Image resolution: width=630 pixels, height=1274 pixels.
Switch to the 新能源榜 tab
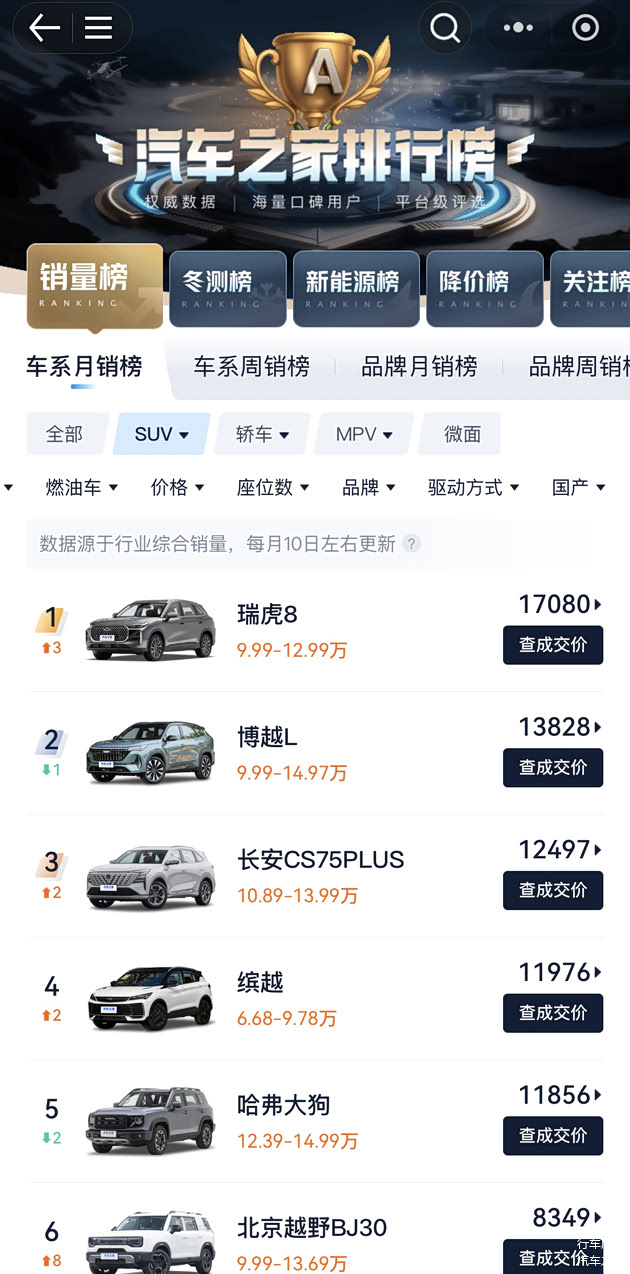[352, 288]
